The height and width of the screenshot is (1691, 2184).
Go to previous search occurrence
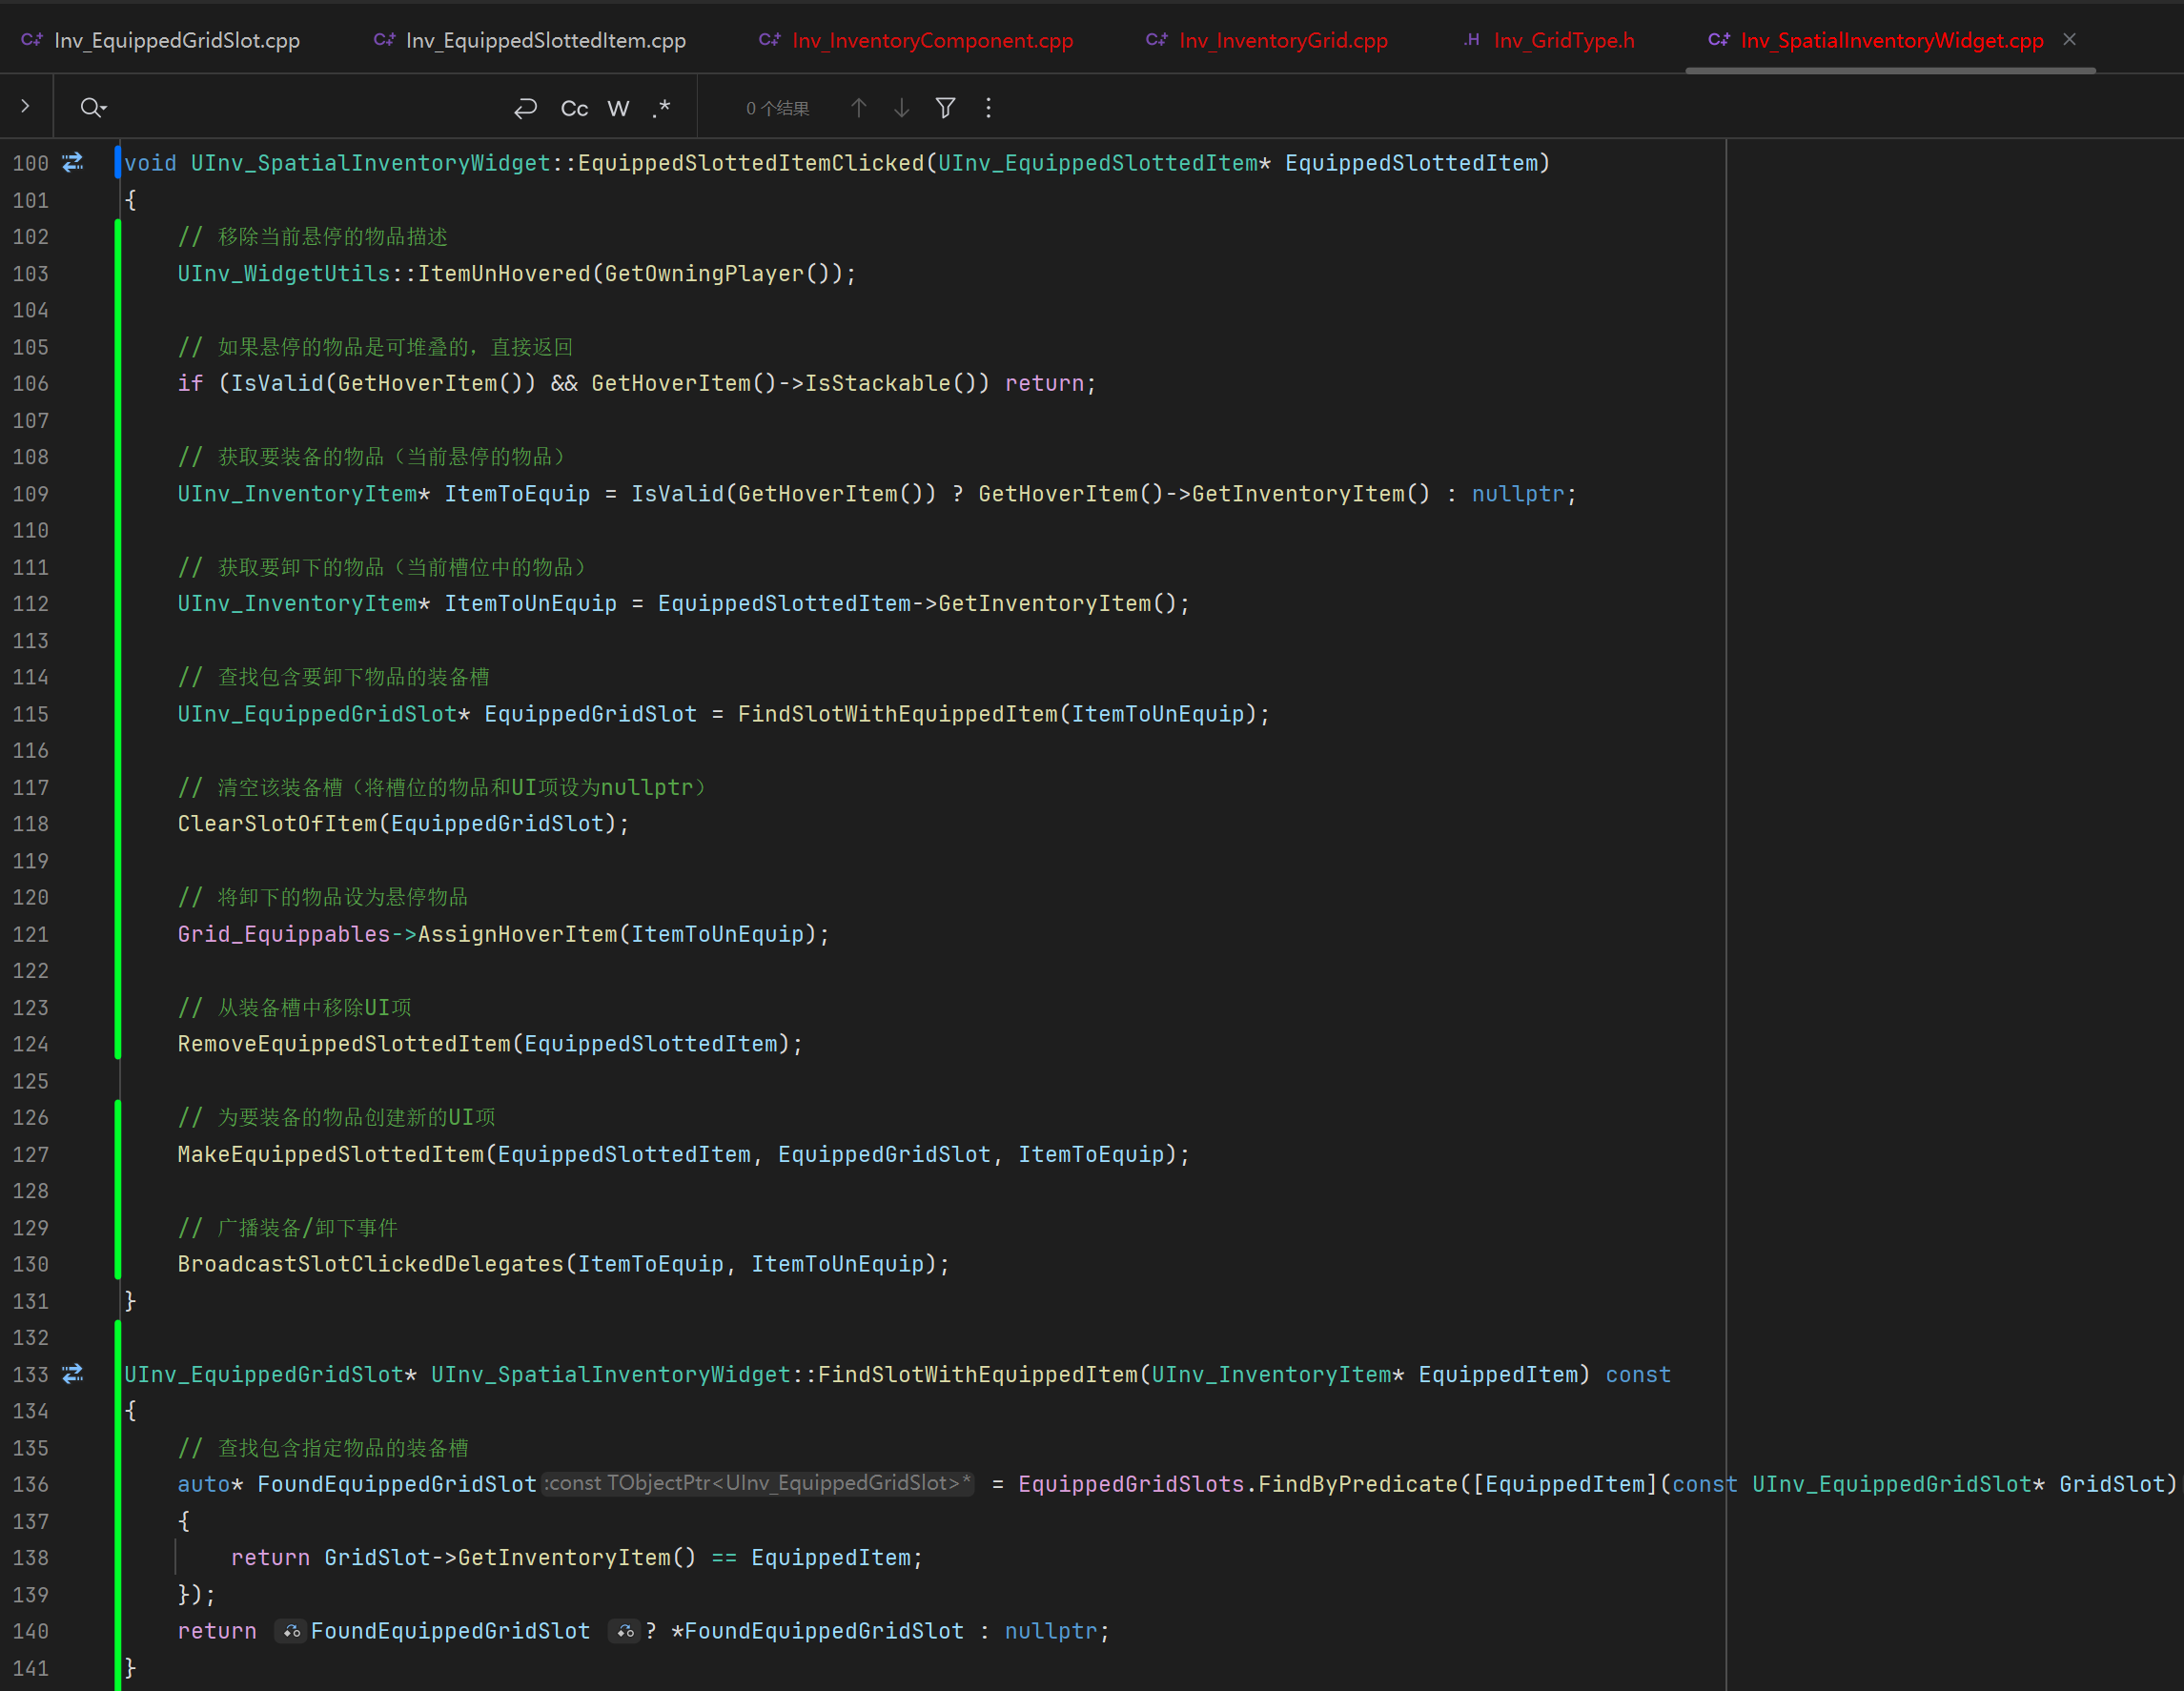858,108
